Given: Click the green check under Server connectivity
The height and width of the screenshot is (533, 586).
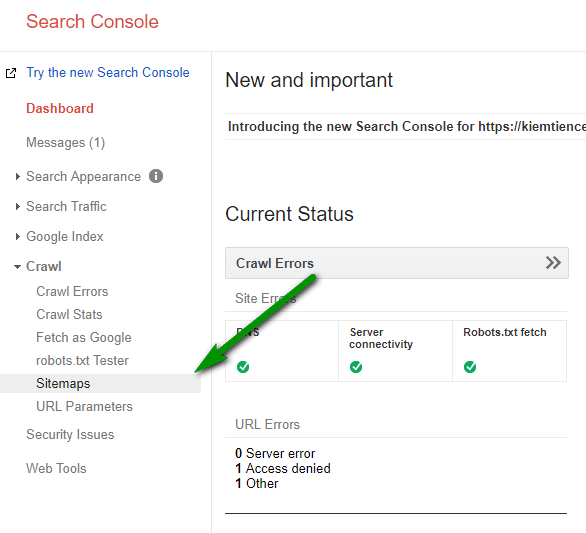Looking at the screenshot, I should [x=356, y=367].
